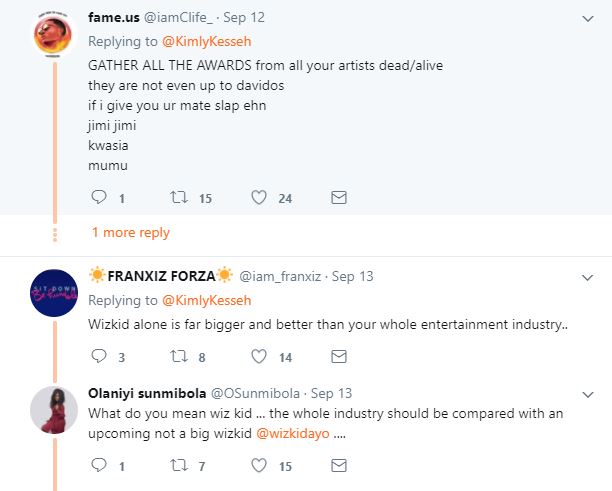The width and height of the screenshot is (612, 491).
Task: Reply to Olaniyi sunmibola tweet
Action: pos(99,465)
